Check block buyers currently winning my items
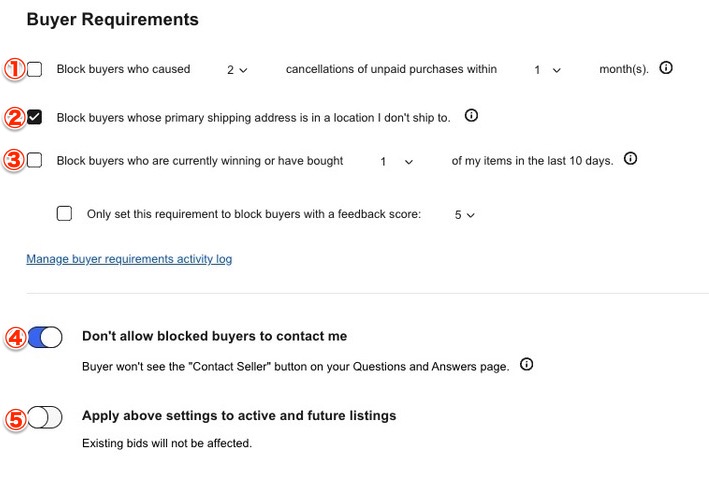The width and height of the screenshot is (709, 479). click(x=35, y=160)
